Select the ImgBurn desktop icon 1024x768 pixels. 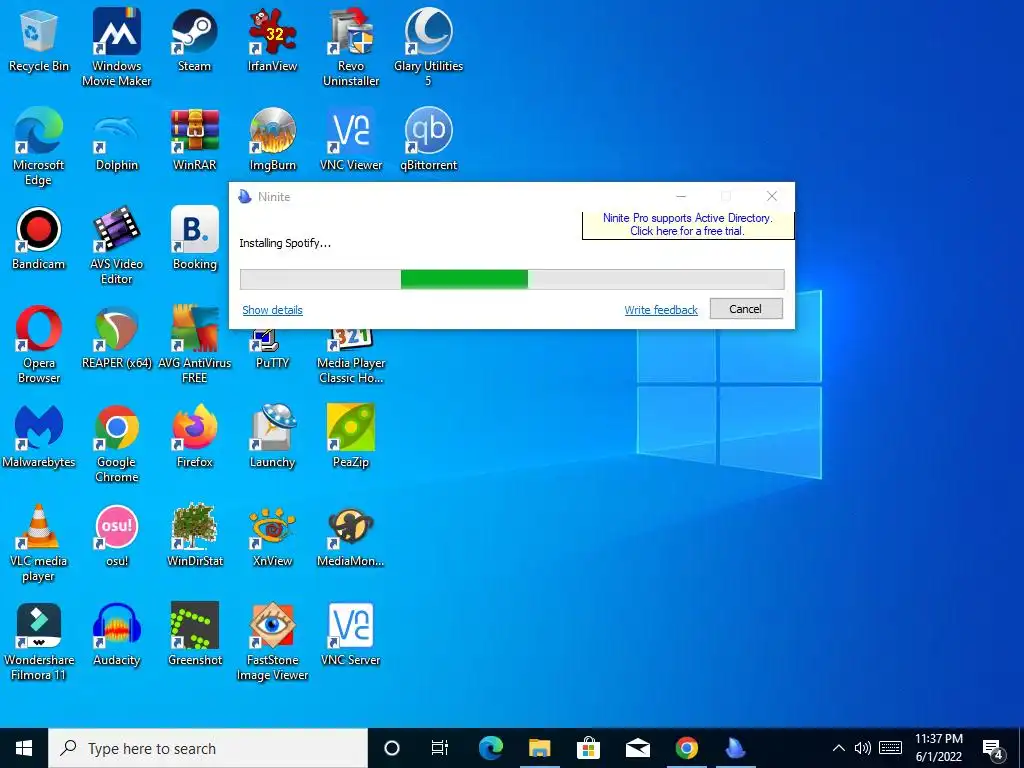272,140
